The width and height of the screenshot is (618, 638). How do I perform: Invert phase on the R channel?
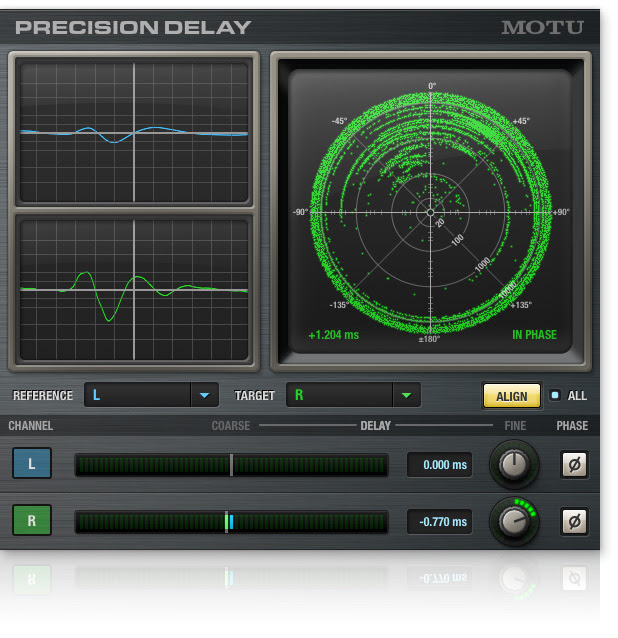click(574, 521)
